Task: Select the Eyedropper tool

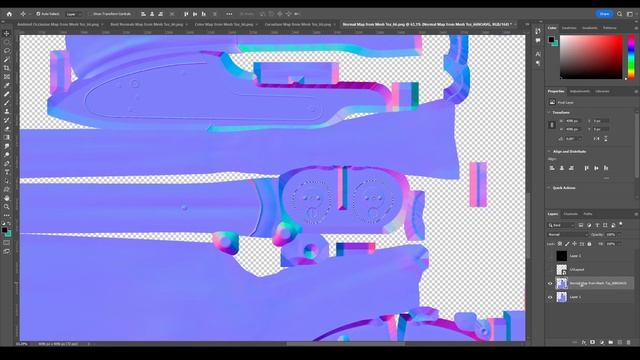Action: [7, 85]
